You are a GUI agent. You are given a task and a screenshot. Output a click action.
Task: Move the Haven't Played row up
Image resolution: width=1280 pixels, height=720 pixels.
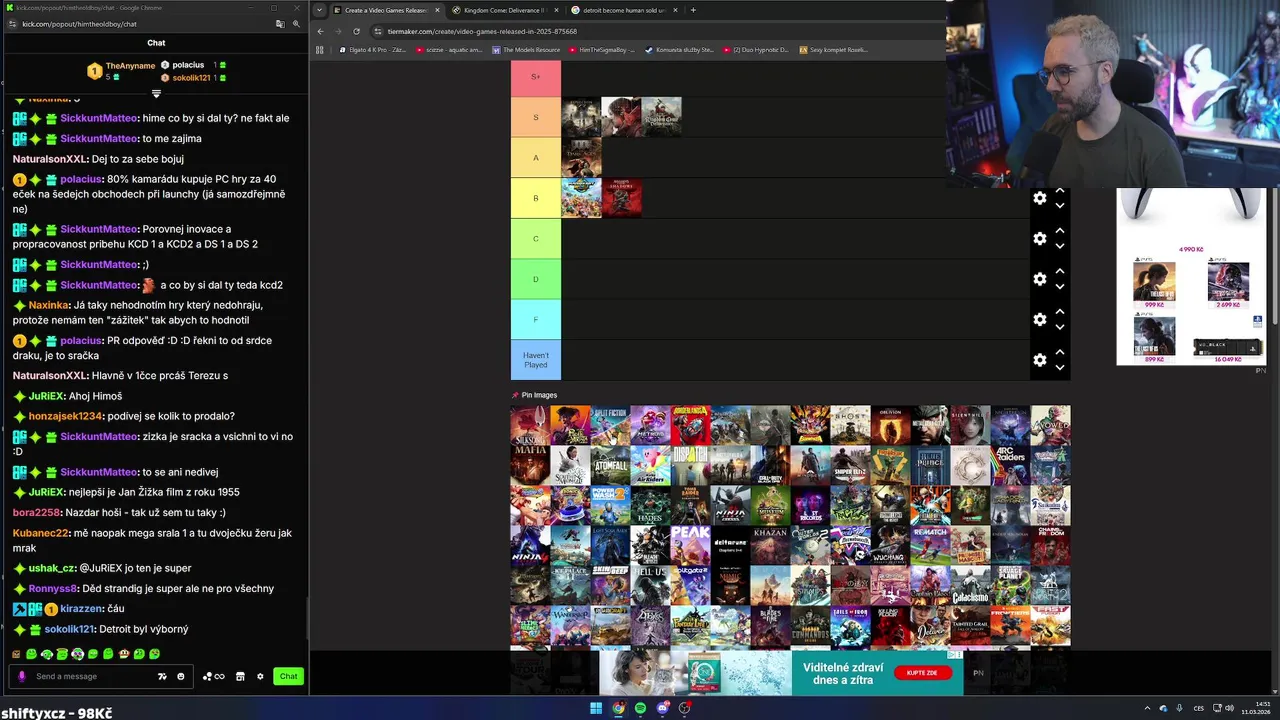(x=1060, y=353)
